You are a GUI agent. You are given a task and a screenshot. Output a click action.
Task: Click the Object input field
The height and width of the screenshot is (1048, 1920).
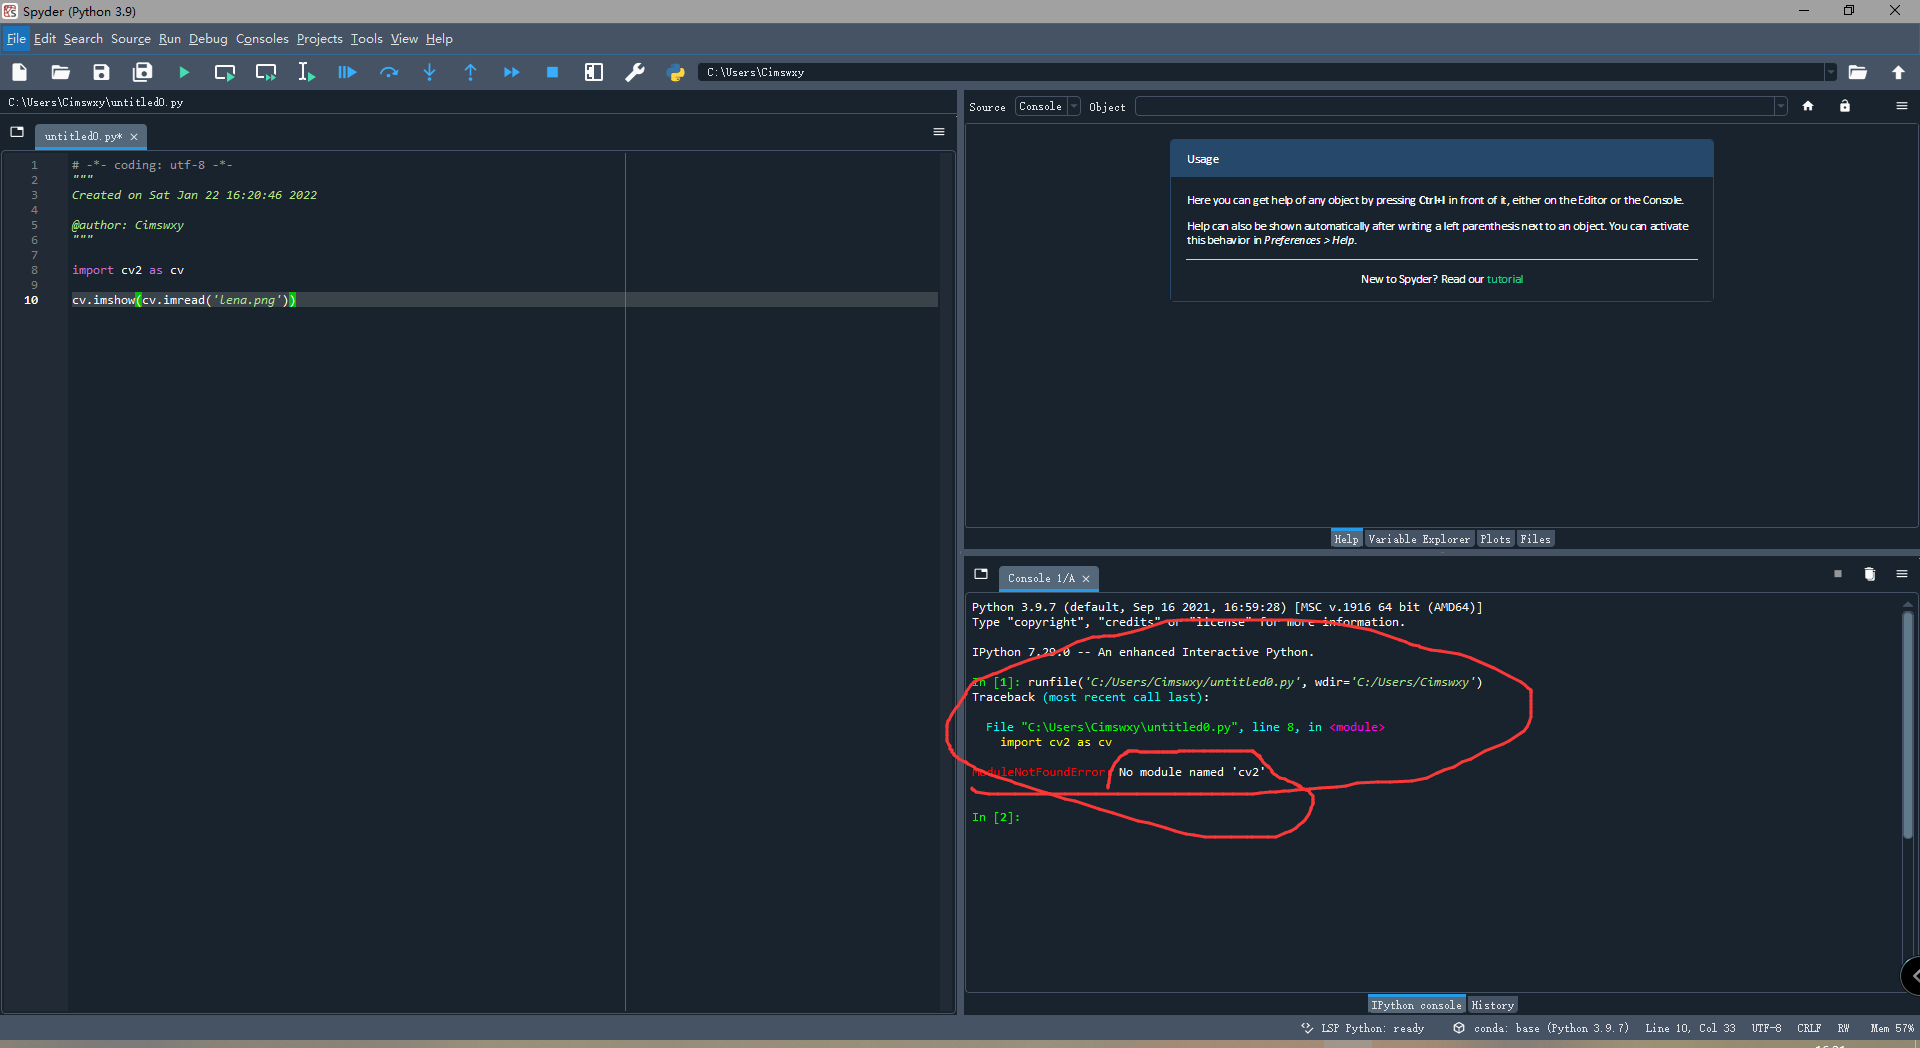(1455, 107)
